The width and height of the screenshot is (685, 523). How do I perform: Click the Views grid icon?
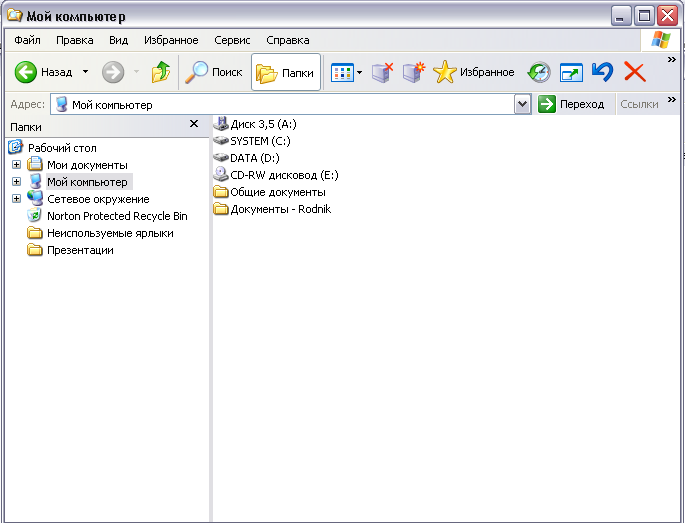coord(342,73)
